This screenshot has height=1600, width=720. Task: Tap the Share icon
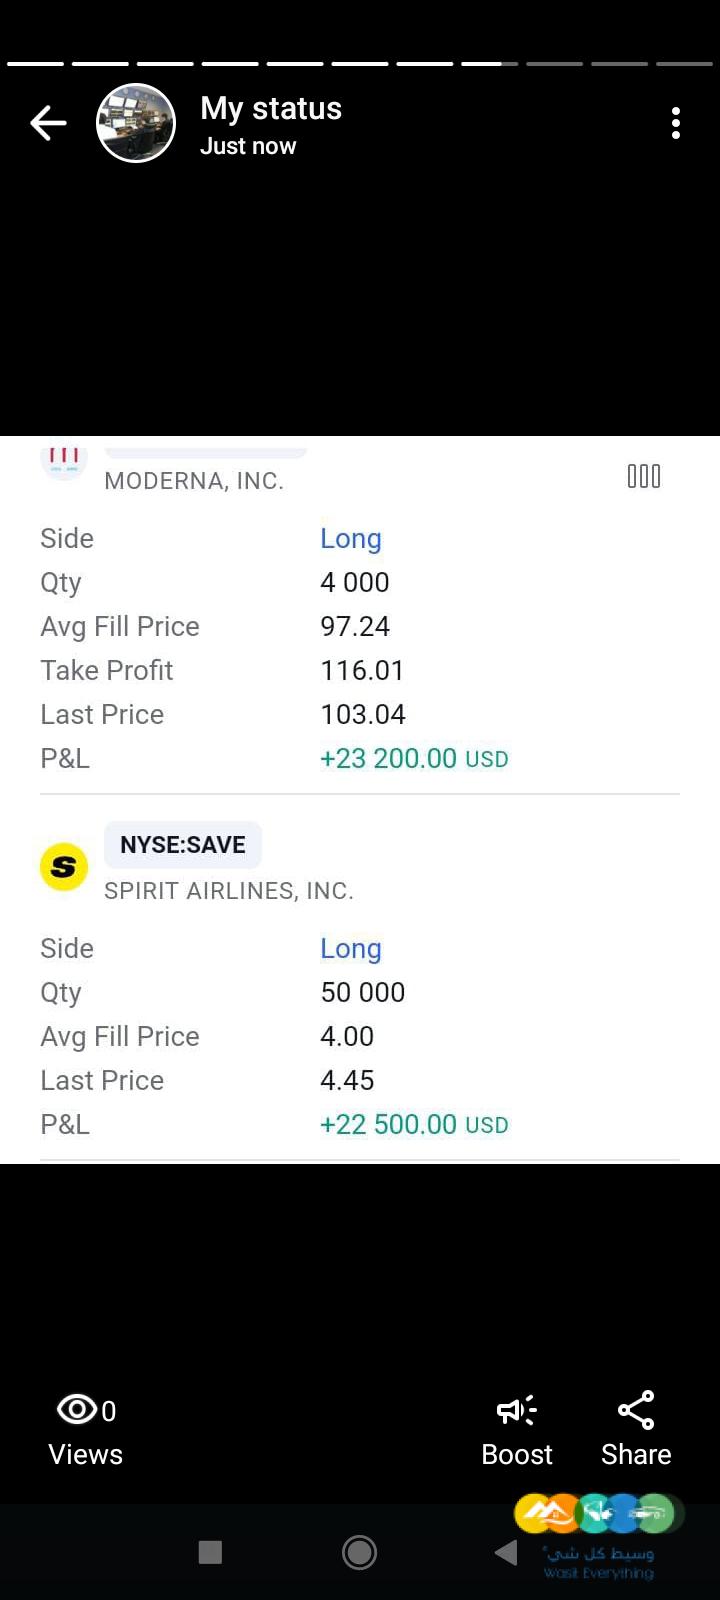tap(636, 1410)
